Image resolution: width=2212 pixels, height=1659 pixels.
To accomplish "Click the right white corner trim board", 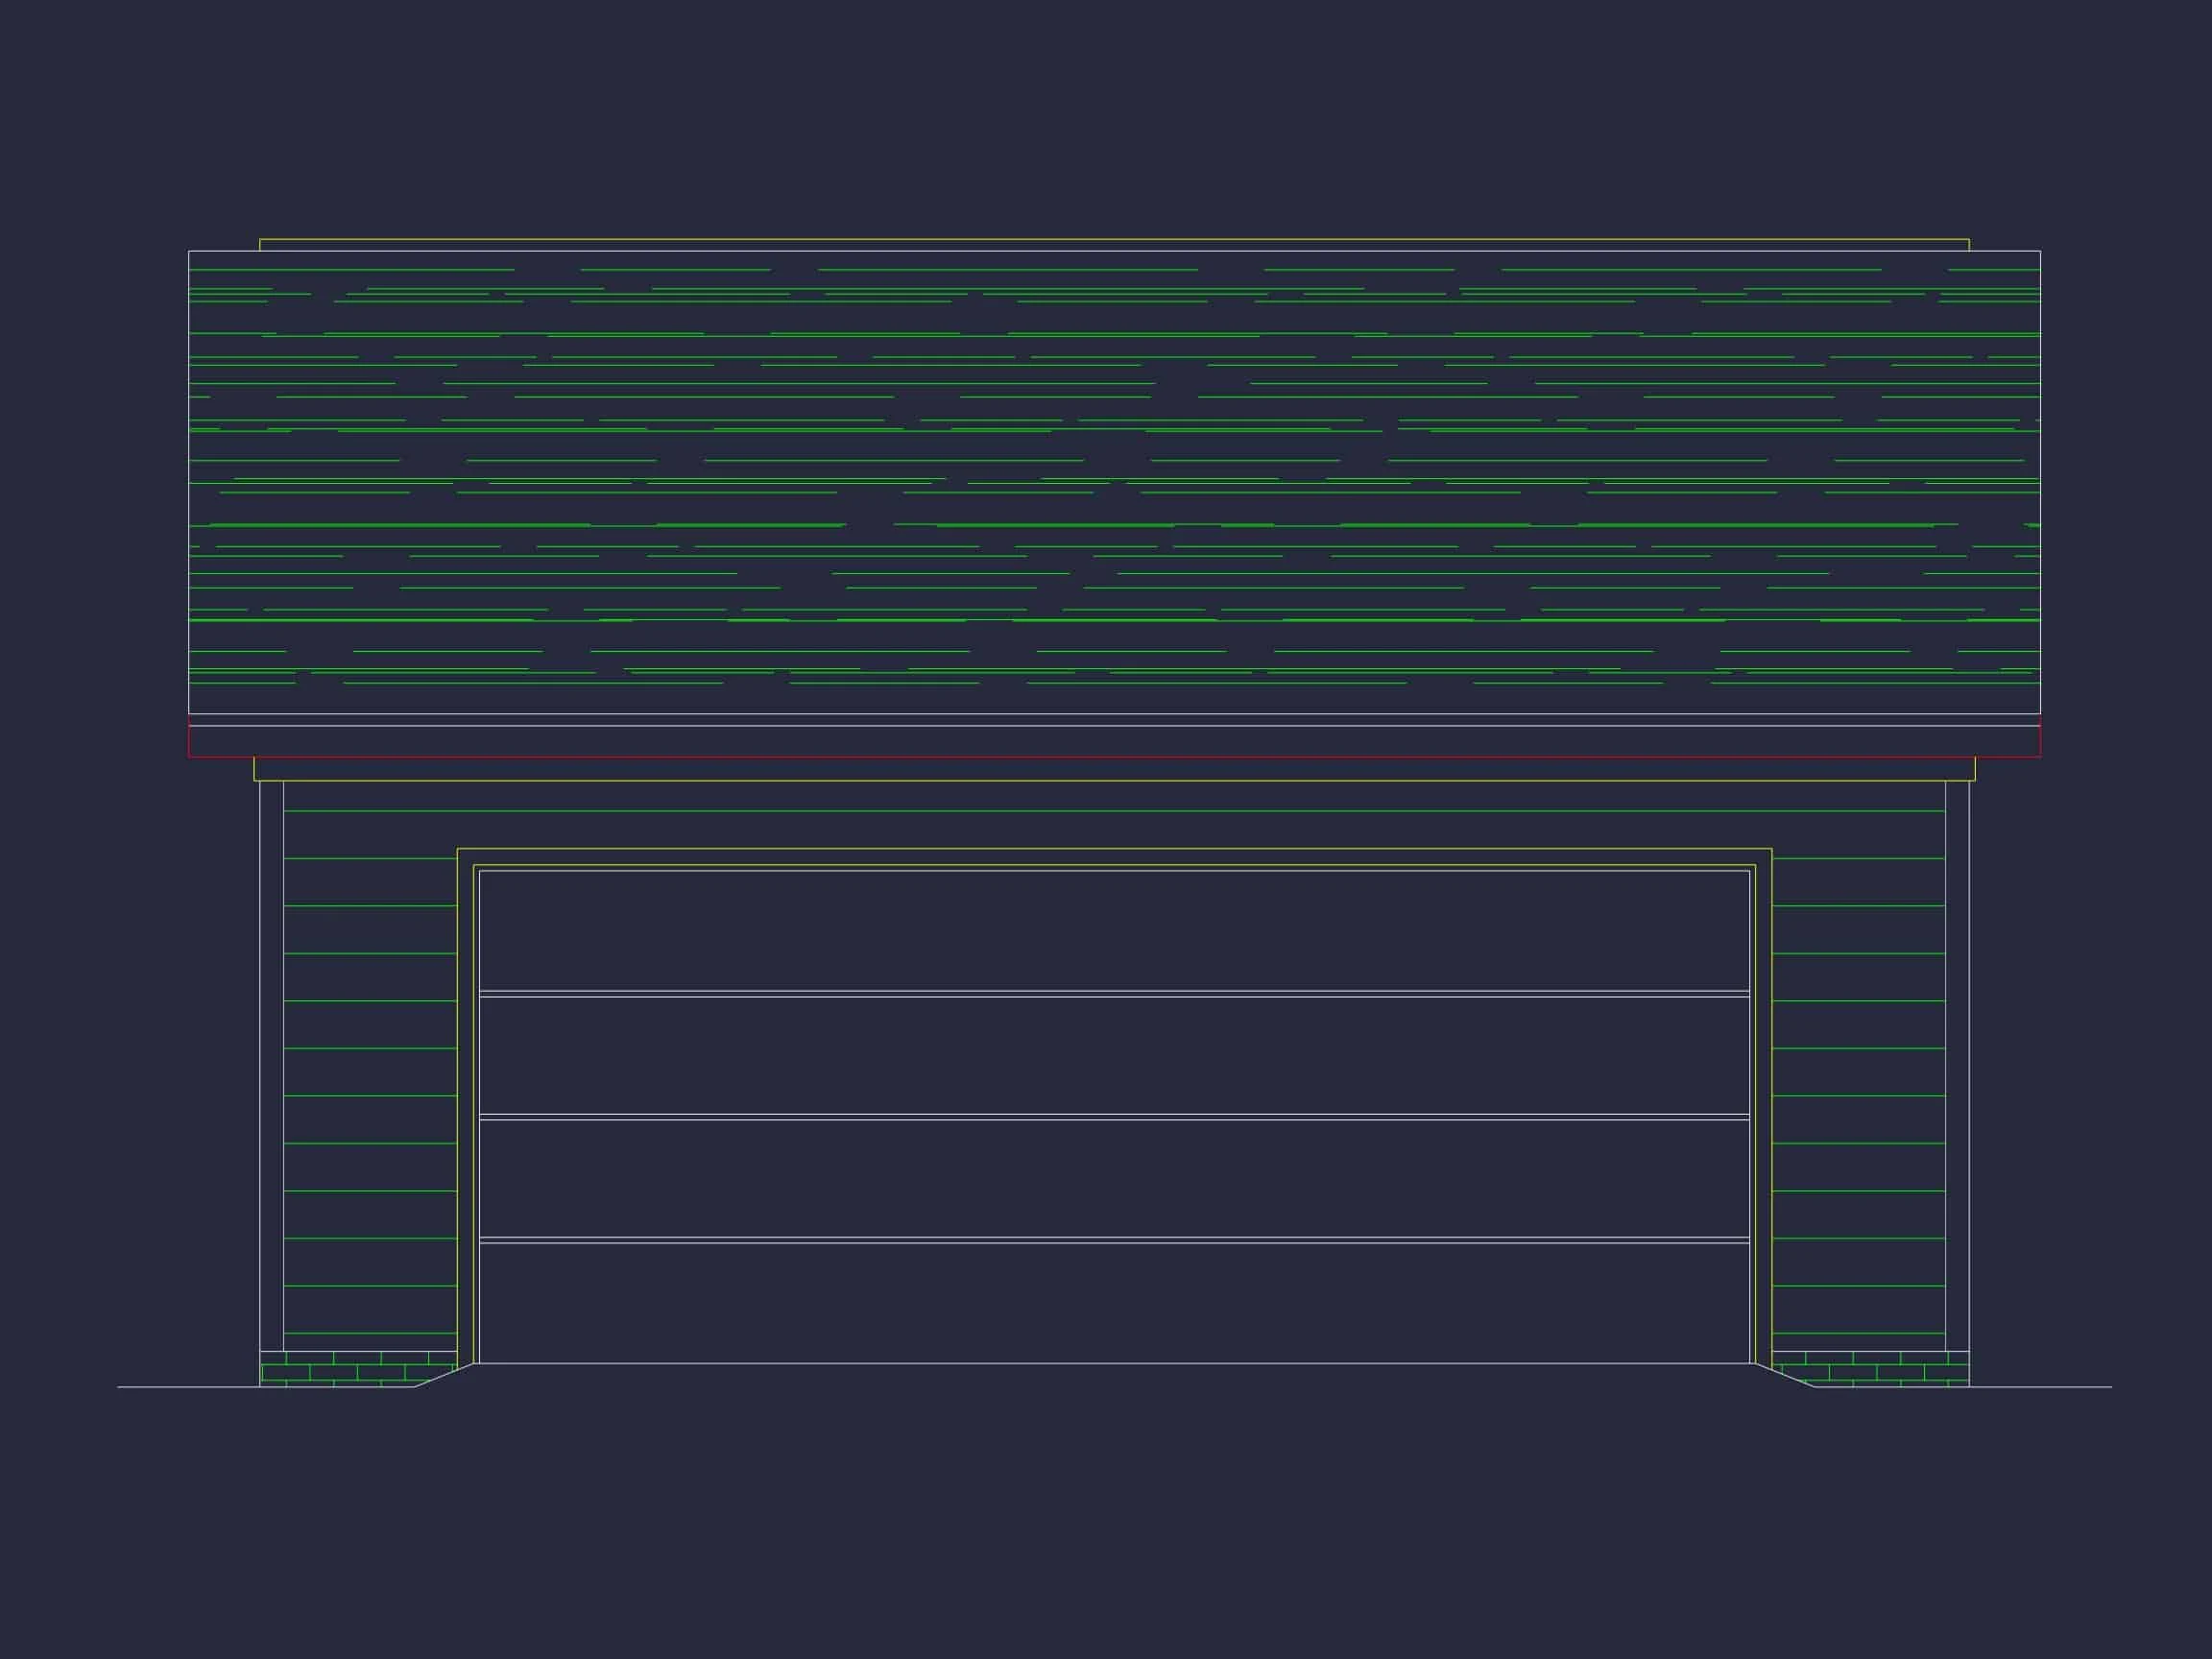I will (x=1957, y=1065).
